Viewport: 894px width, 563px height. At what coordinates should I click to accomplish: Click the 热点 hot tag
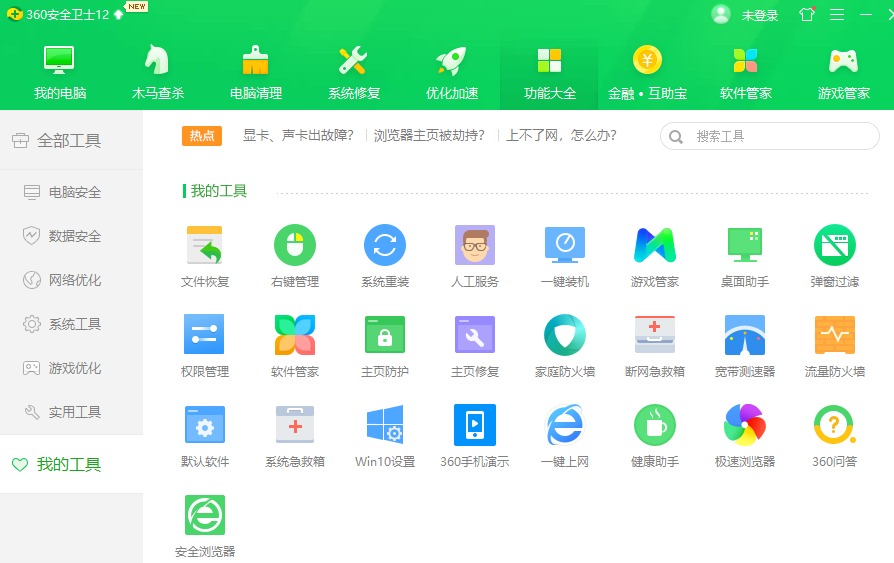[202, 136]
